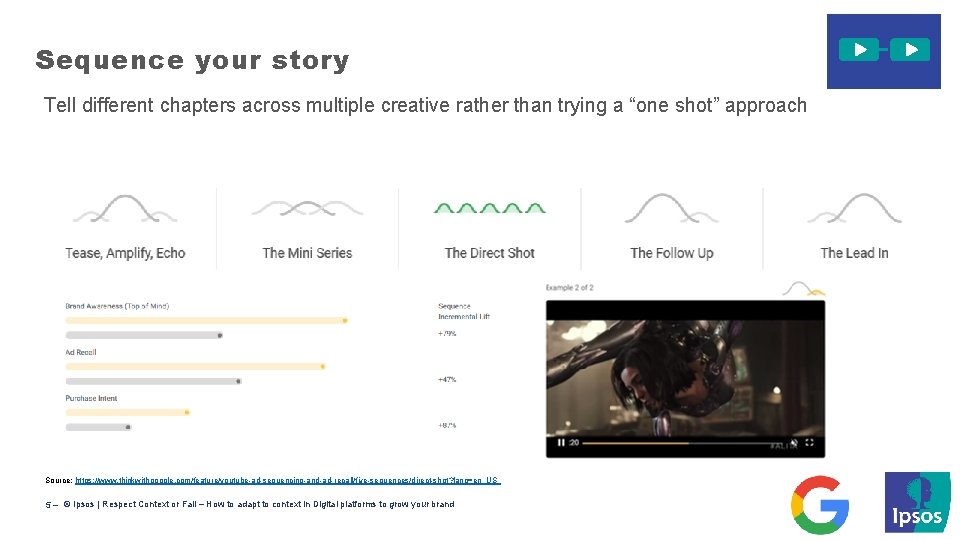Click the Sequence Incremental Lift heading

463,311
